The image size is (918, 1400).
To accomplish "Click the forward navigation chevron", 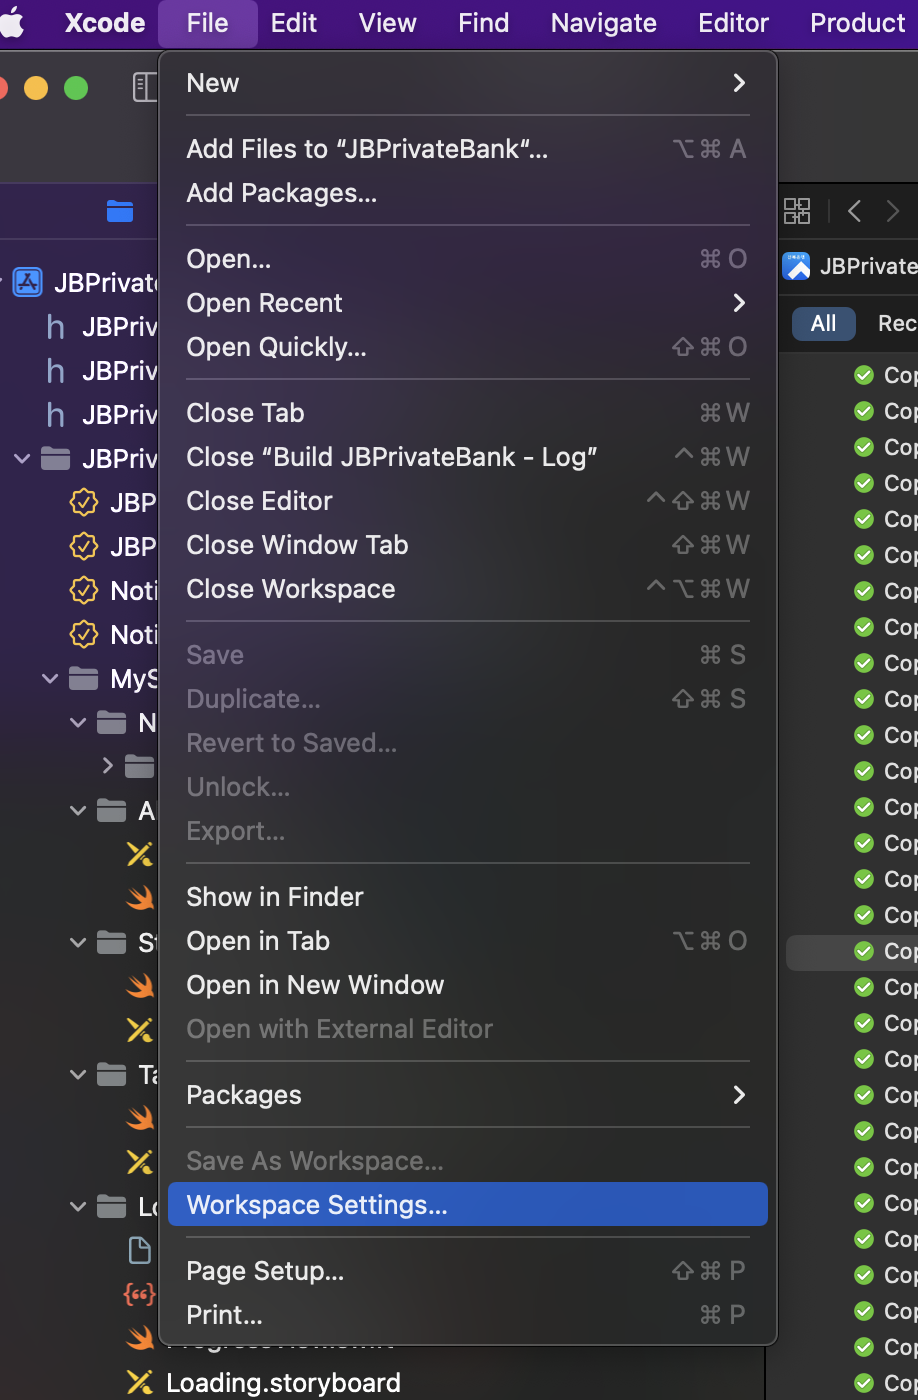I will tap(893, 211).
